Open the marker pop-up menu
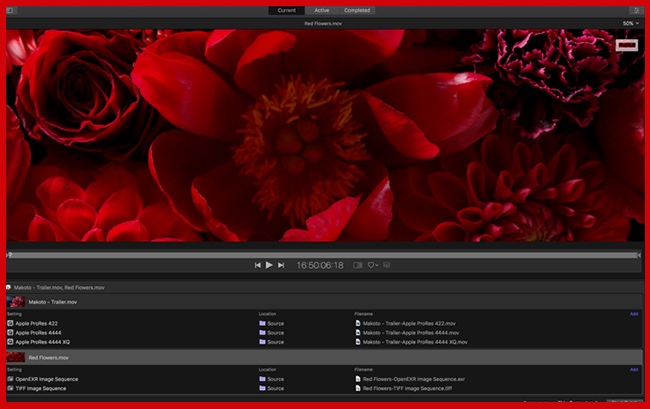650x409 pixels. [373, 265]
